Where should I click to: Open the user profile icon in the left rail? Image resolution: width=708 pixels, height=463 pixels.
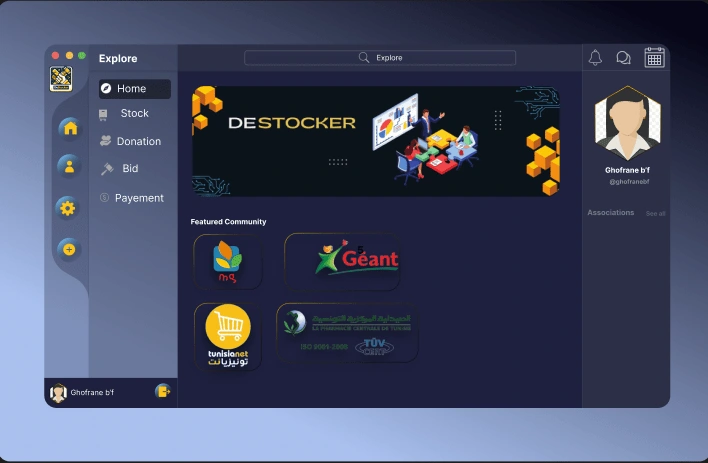coord(69,166)
